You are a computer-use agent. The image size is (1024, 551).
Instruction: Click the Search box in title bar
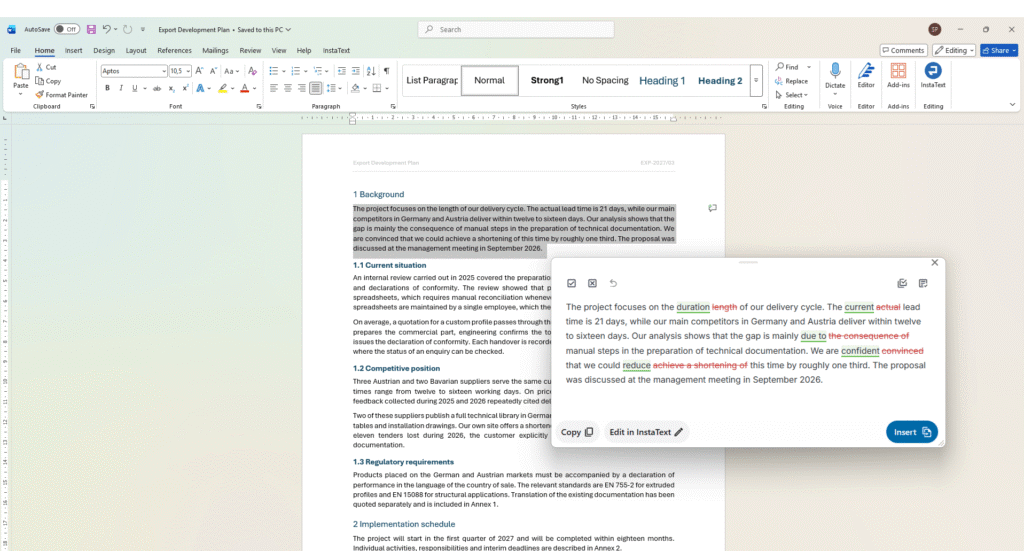[516, 29]
